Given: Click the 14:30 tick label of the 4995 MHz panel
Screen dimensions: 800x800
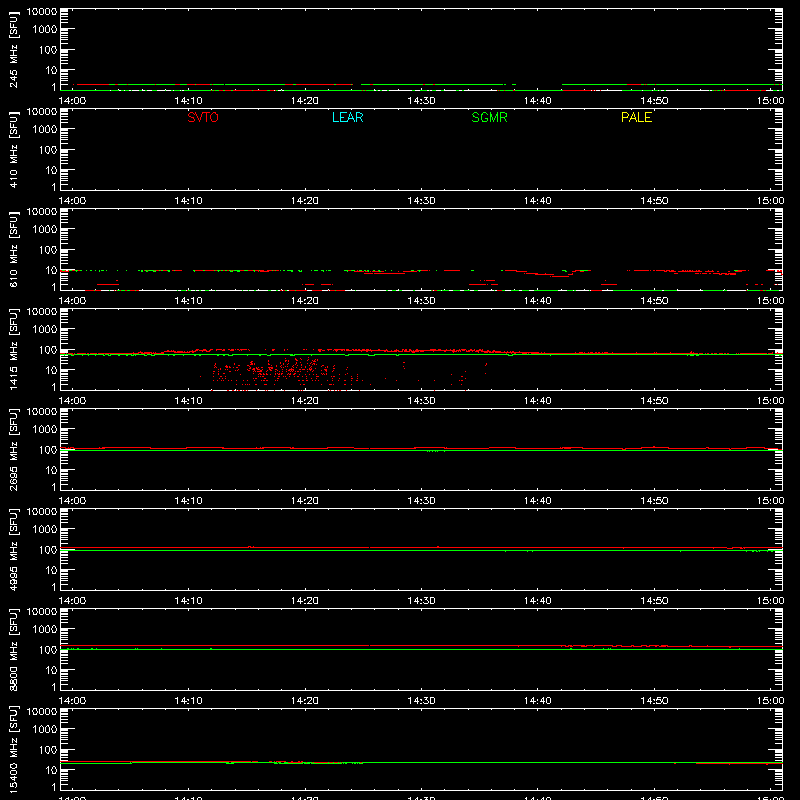Looking at the screenshot, I should tap(421, 601).
